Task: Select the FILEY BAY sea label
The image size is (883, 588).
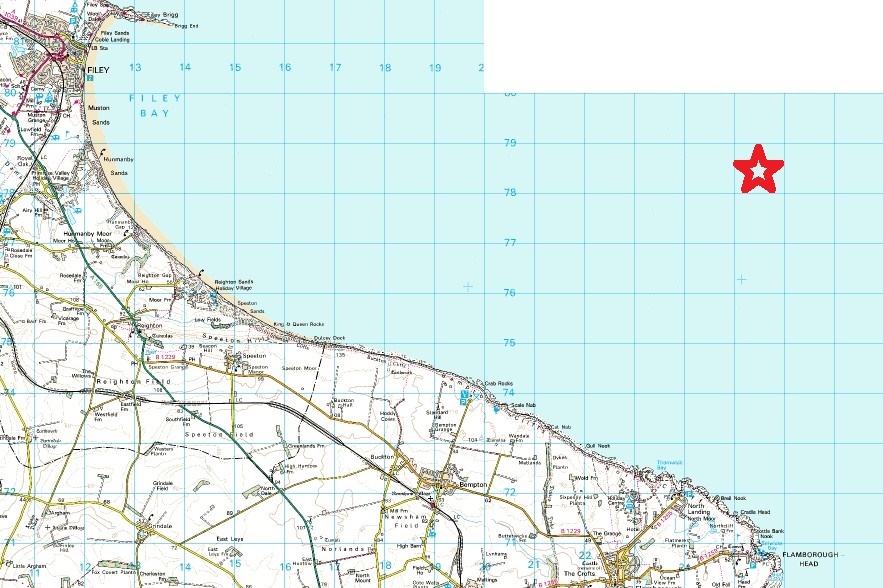Action: click(155, 105)
